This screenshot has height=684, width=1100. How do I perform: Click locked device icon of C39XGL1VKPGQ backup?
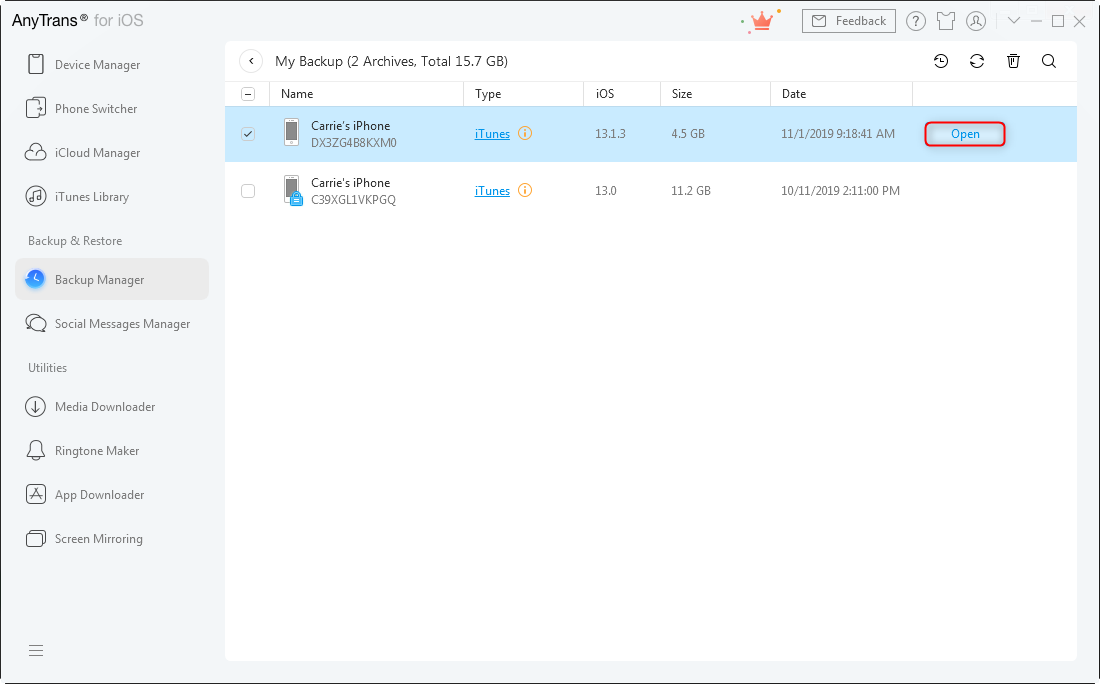click(293, 190)
